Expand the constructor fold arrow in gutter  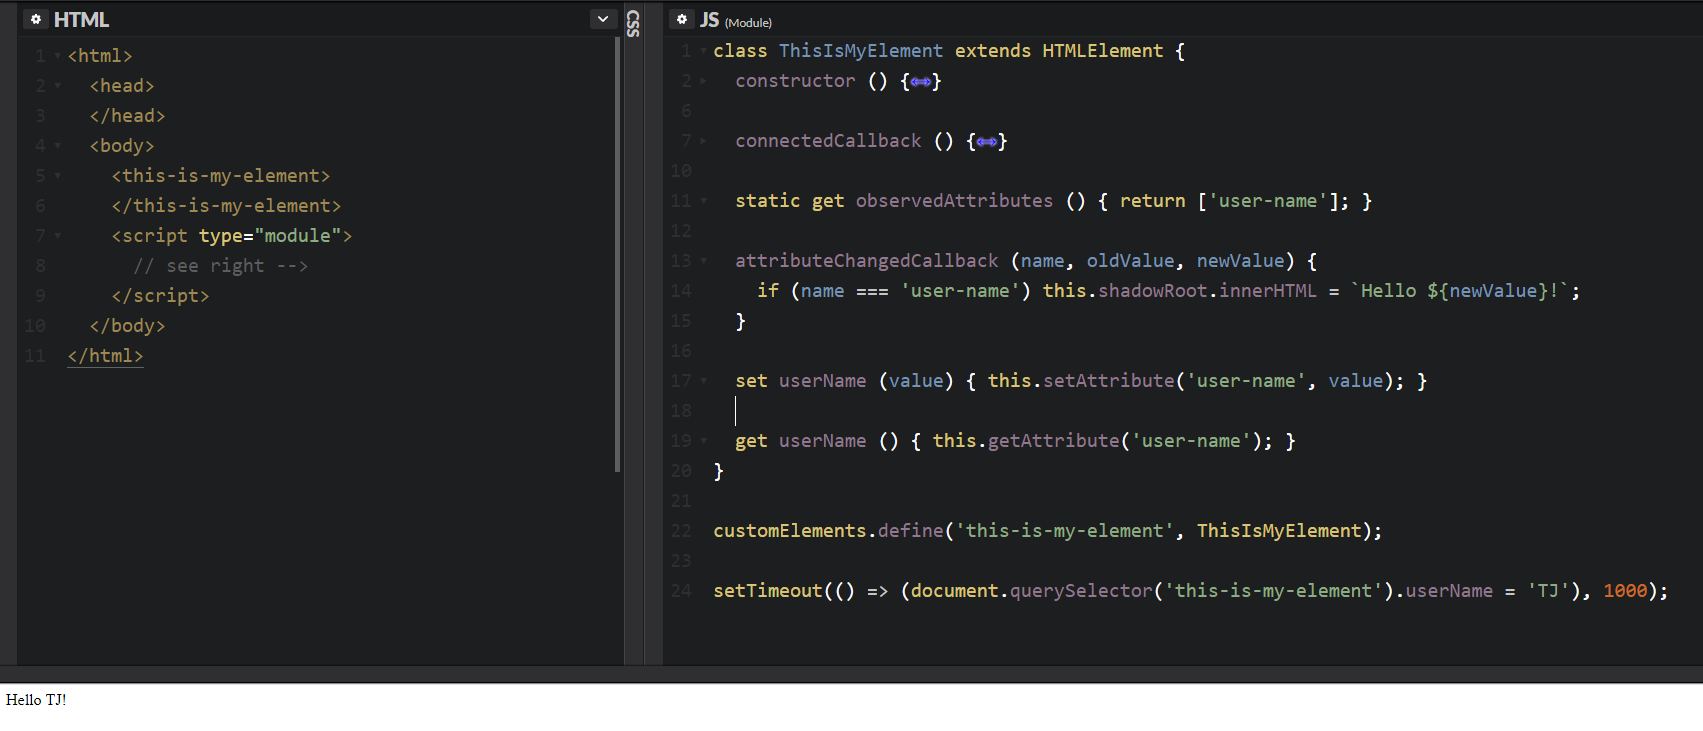click(x=704, y=81)
